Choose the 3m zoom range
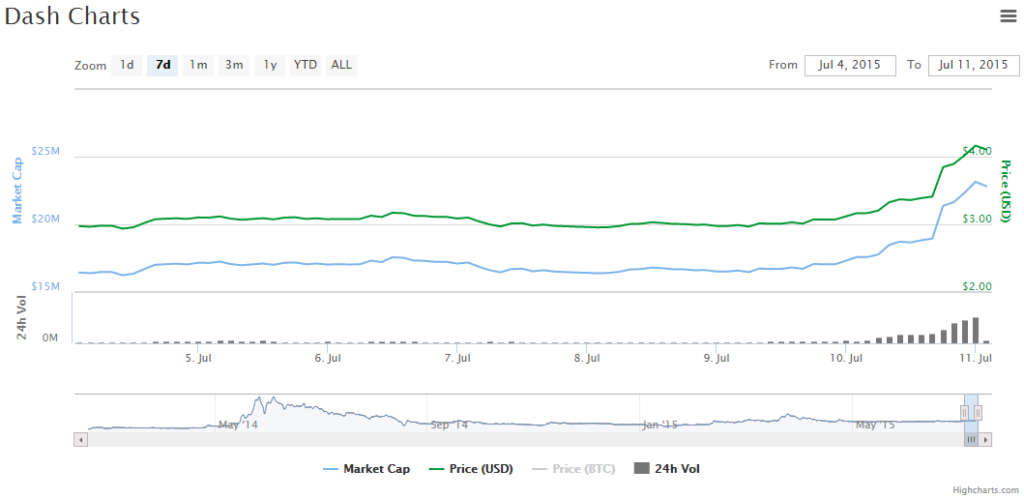This screenshot has height=499, width=1024. point(234,65)
